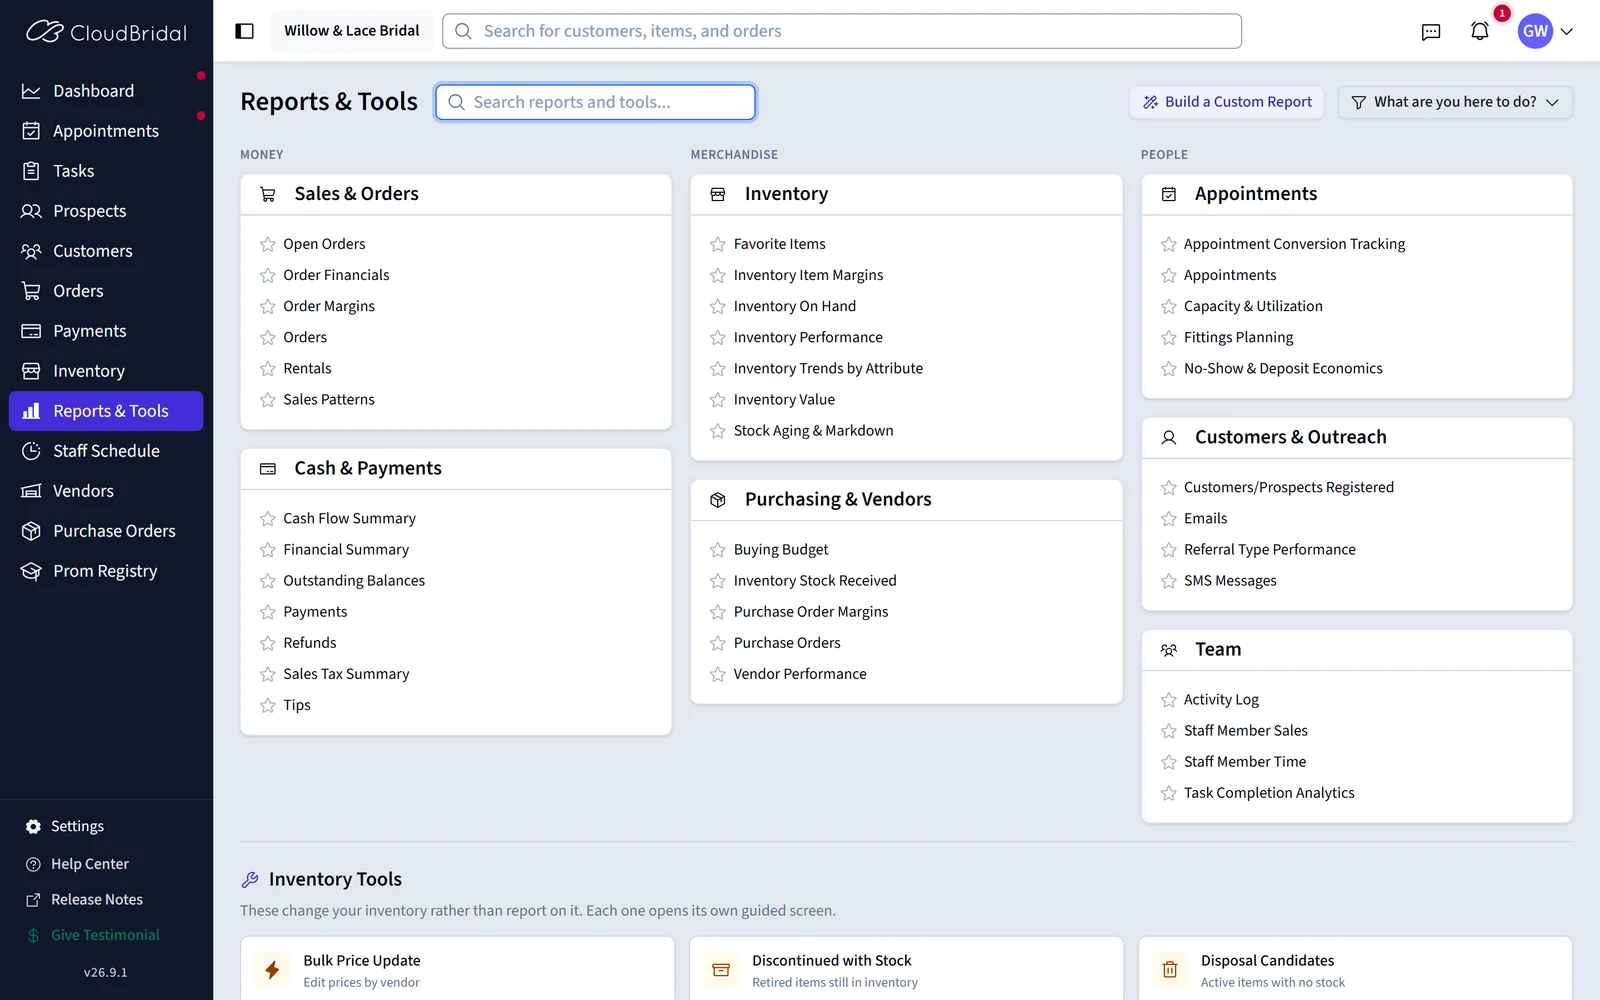Click the Orders cart icon in sidebar
Image resolution: width=1600 pixels, height=1000 pixels.
(x=31, y=291)
